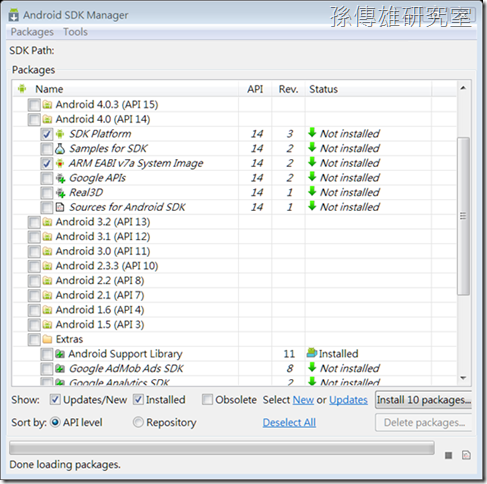Select the Android 2.2 (API 8) row text
487x484 pixels.
tap(100, 281)
